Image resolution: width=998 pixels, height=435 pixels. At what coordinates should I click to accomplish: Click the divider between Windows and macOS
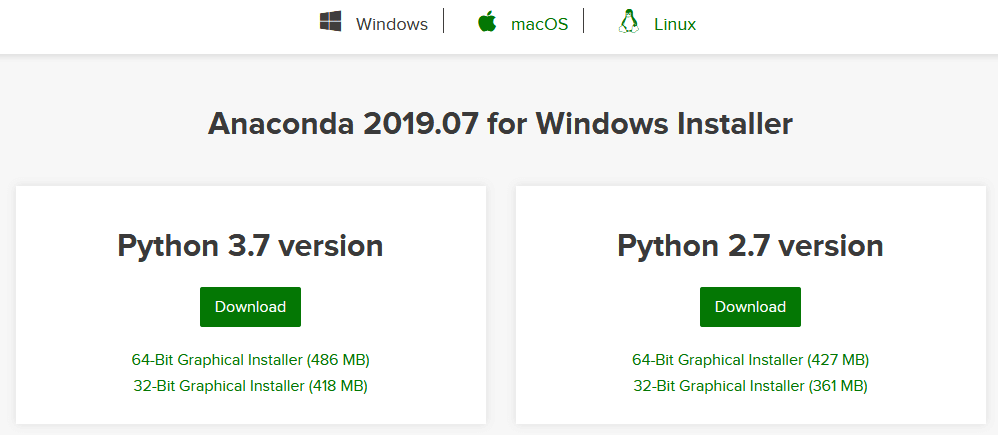pos(443,22)
